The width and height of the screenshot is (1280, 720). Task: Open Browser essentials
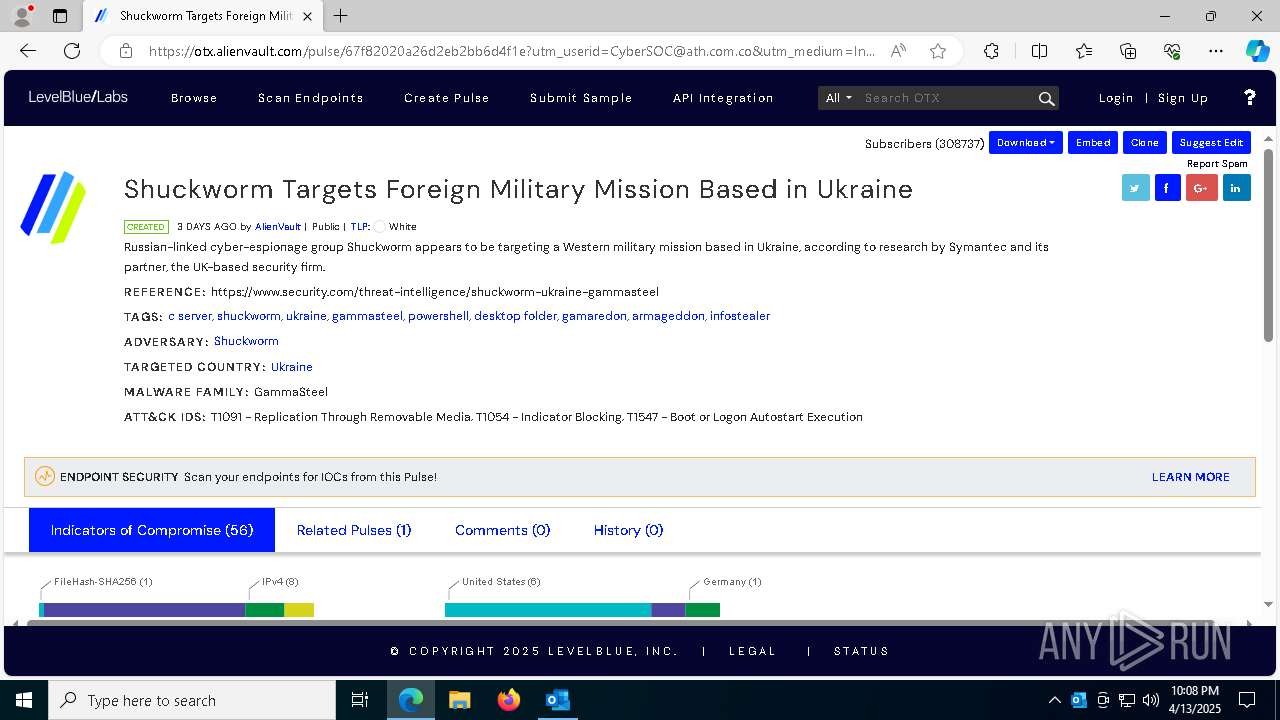click(1172, 51)
